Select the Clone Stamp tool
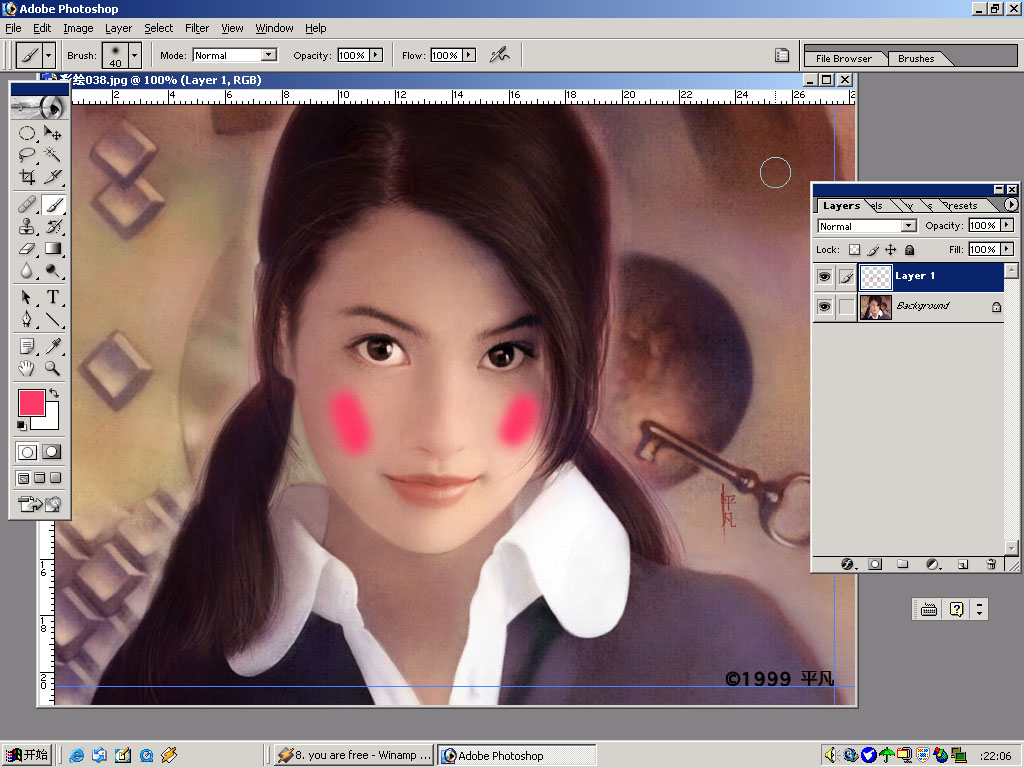Image resolution: width=1024 pixels, height=768 pixels. [x=27, y=227]
